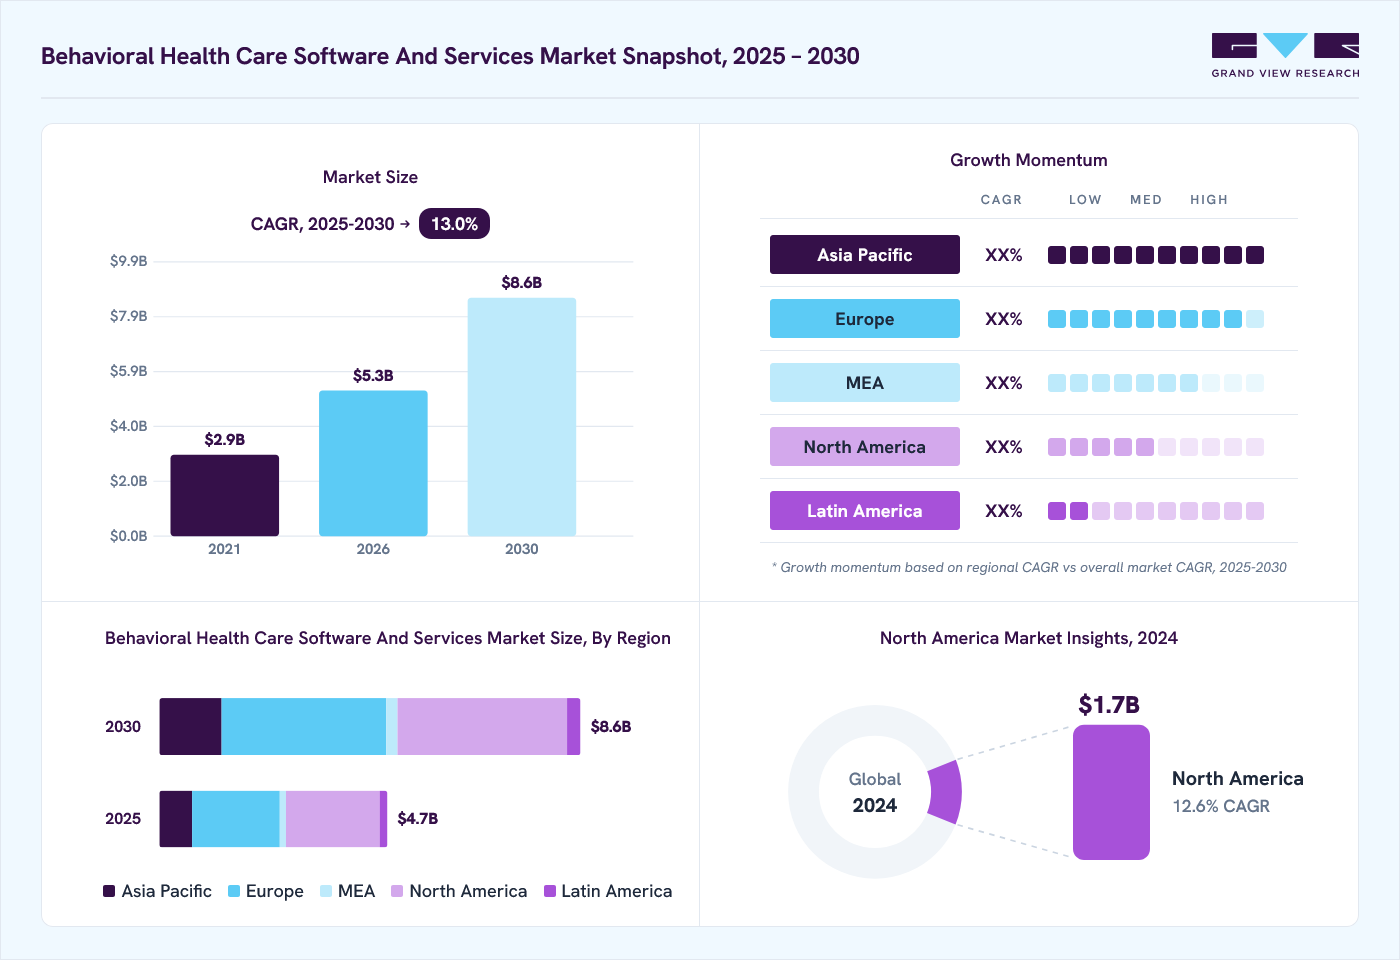
Task: Click North America legend color square
Action: 397,891
